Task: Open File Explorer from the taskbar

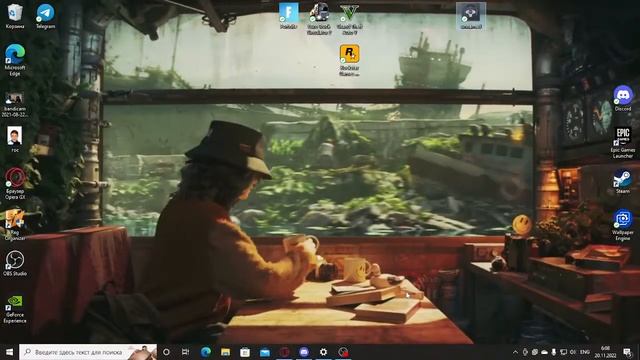Action: [225, 352]
